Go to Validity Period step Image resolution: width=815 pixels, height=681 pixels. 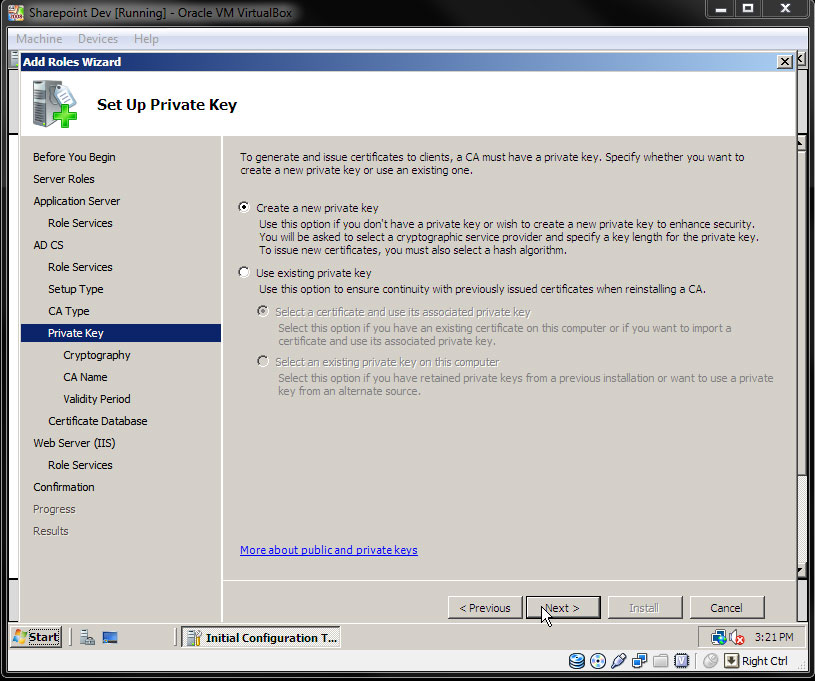pyautogui.click(x=97, y=399)
